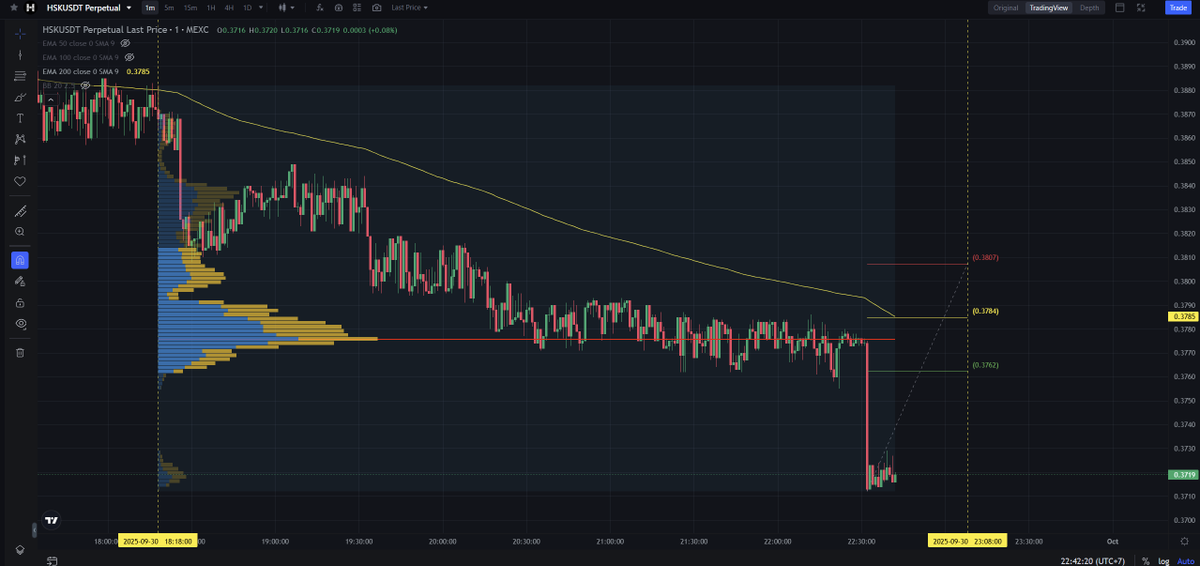Switch to the Original chart view

tap(1005, 7)
